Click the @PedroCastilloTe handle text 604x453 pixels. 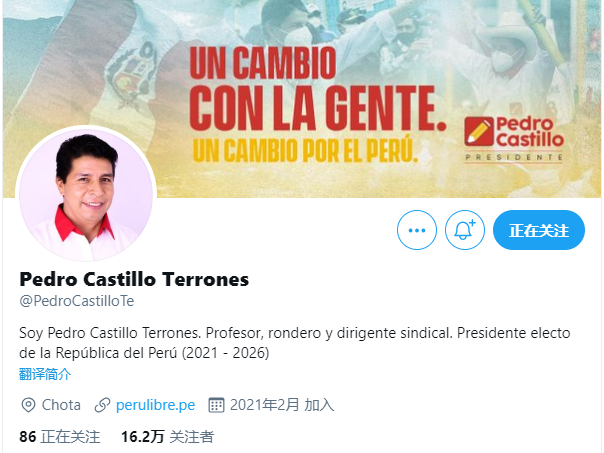[x=77, y=301]
